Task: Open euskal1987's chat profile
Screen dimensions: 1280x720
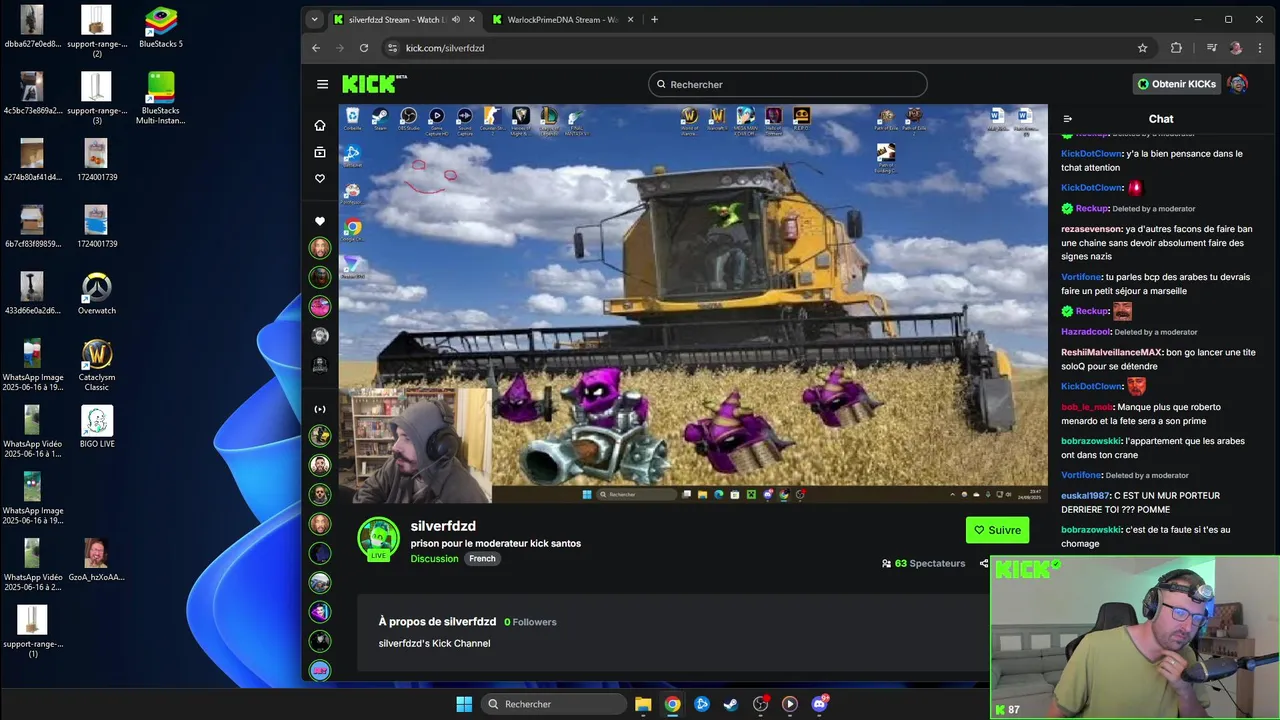Action: click(1085, 495)
